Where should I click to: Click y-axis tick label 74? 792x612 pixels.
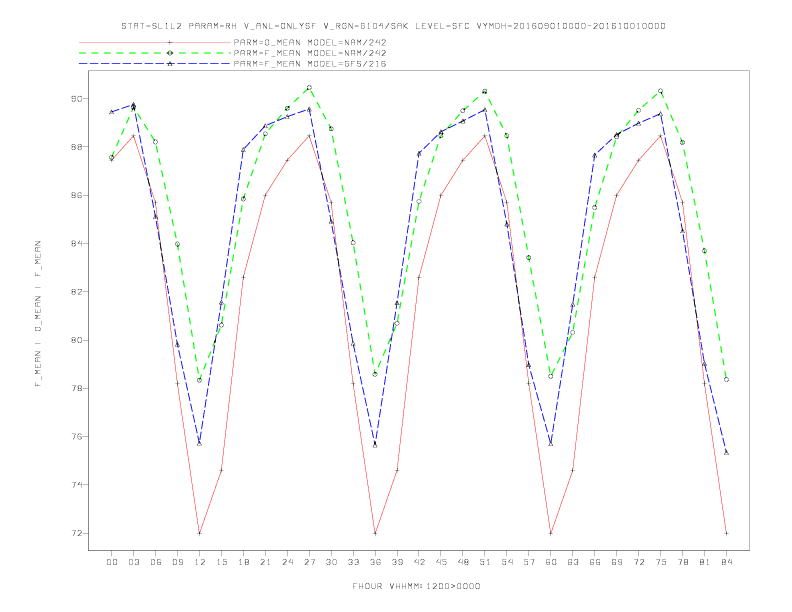point(76,485)
